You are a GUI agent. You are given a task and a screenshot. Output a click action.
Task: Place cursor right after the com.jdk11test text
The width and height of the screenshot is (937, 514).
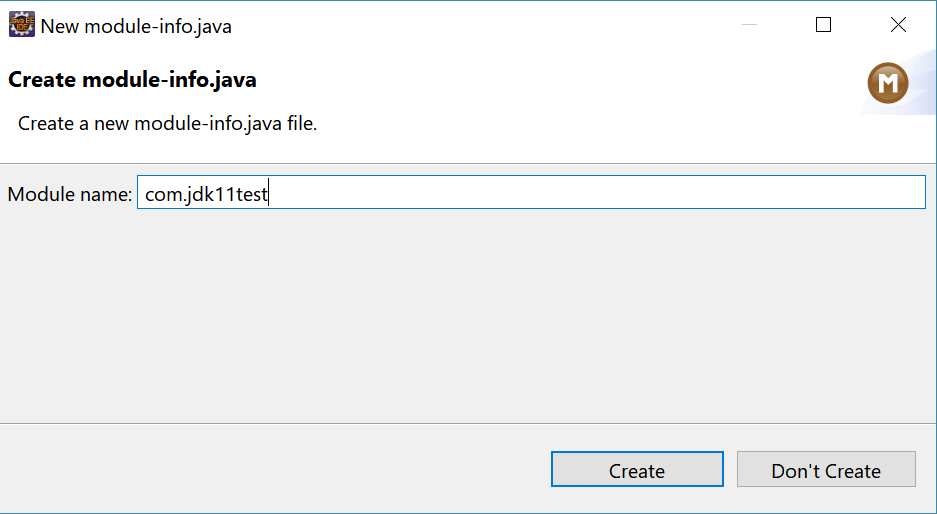pyautogui.click(x=269, y=194)
